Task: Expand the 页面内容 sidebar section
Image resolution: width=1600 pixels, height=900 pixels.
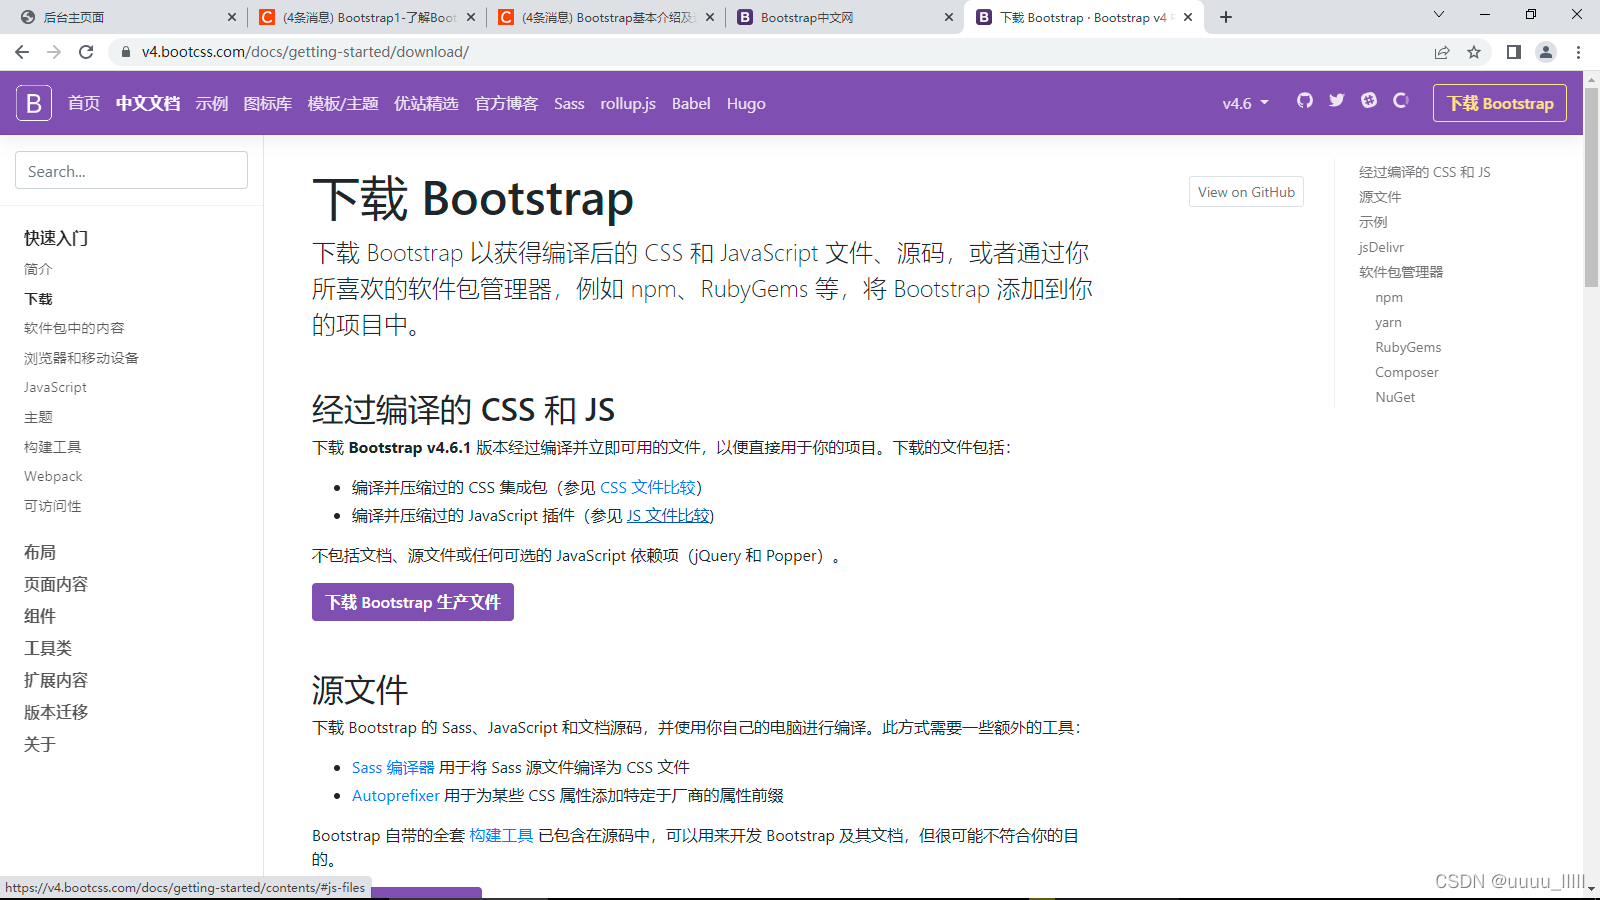Action: point(56,584)
